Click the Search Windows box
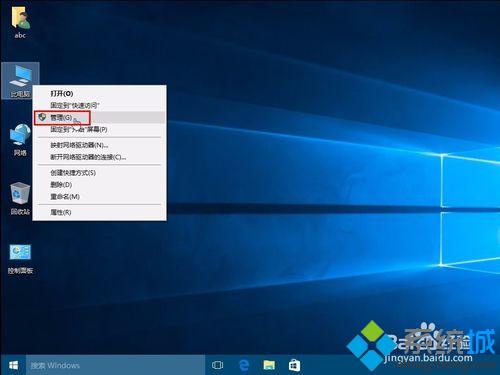 click(x=115, y=365)
